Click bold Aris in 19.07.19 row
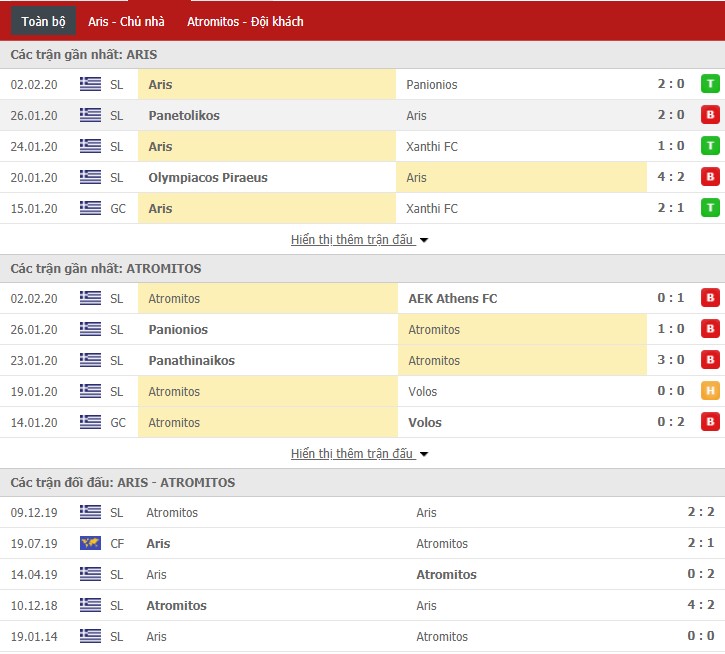 point(158,543)
